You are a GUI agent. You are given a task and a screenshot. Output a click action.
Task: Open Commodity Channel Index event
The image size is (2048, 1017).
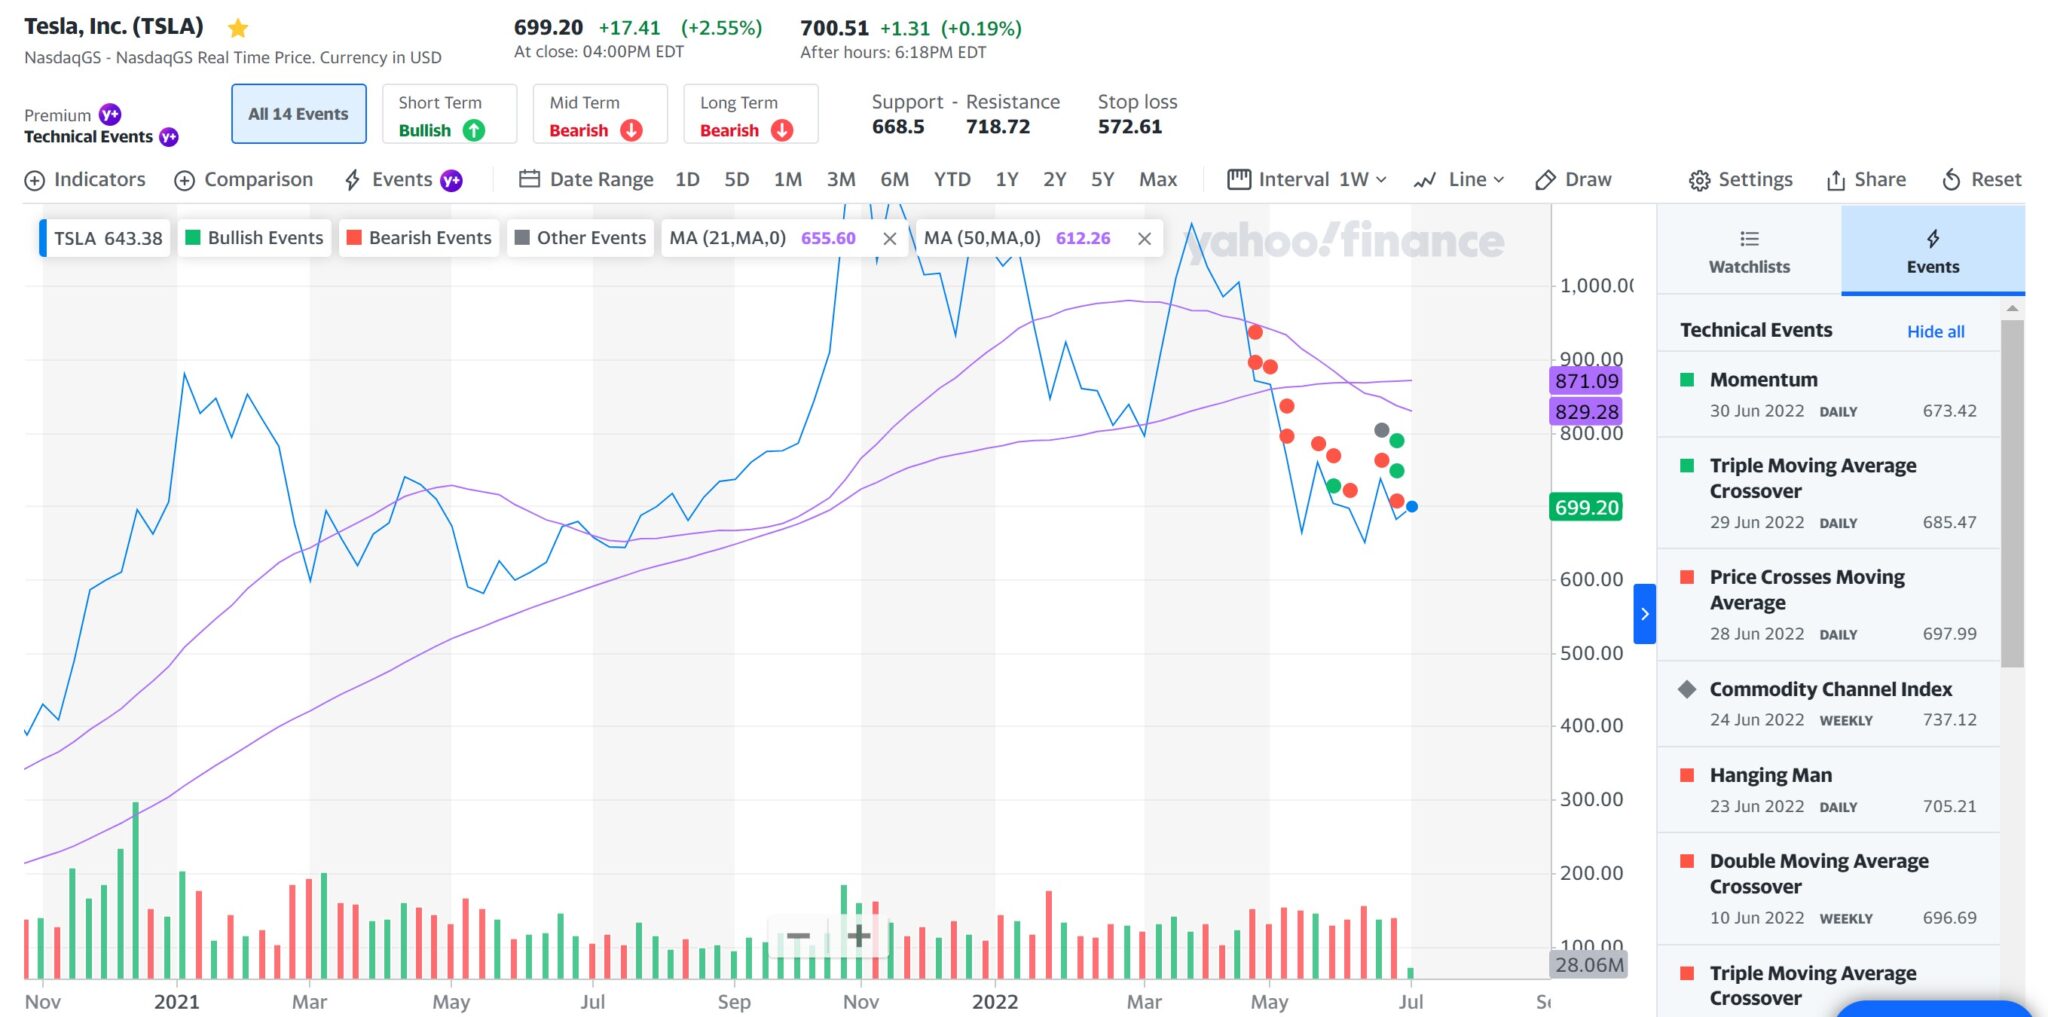point(1828,703)
